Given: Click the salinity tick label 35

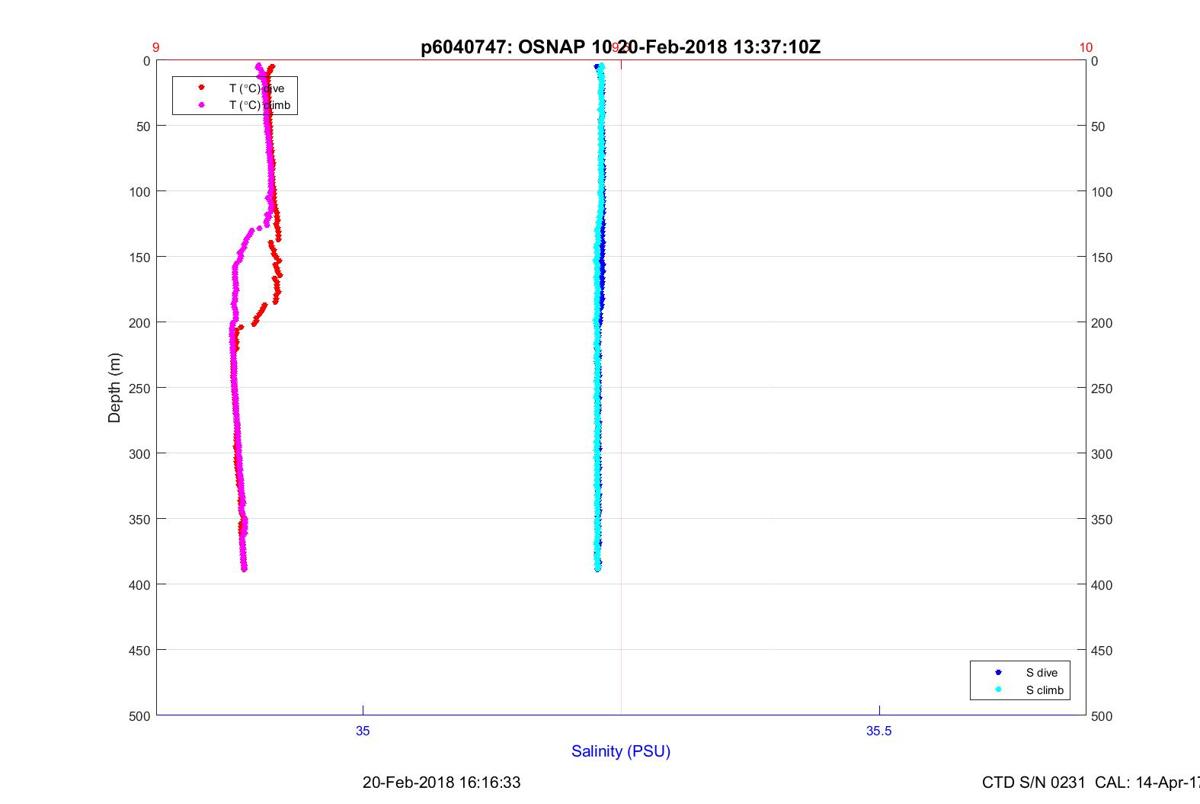Looking at the screenshot, I should click(363, 731).
